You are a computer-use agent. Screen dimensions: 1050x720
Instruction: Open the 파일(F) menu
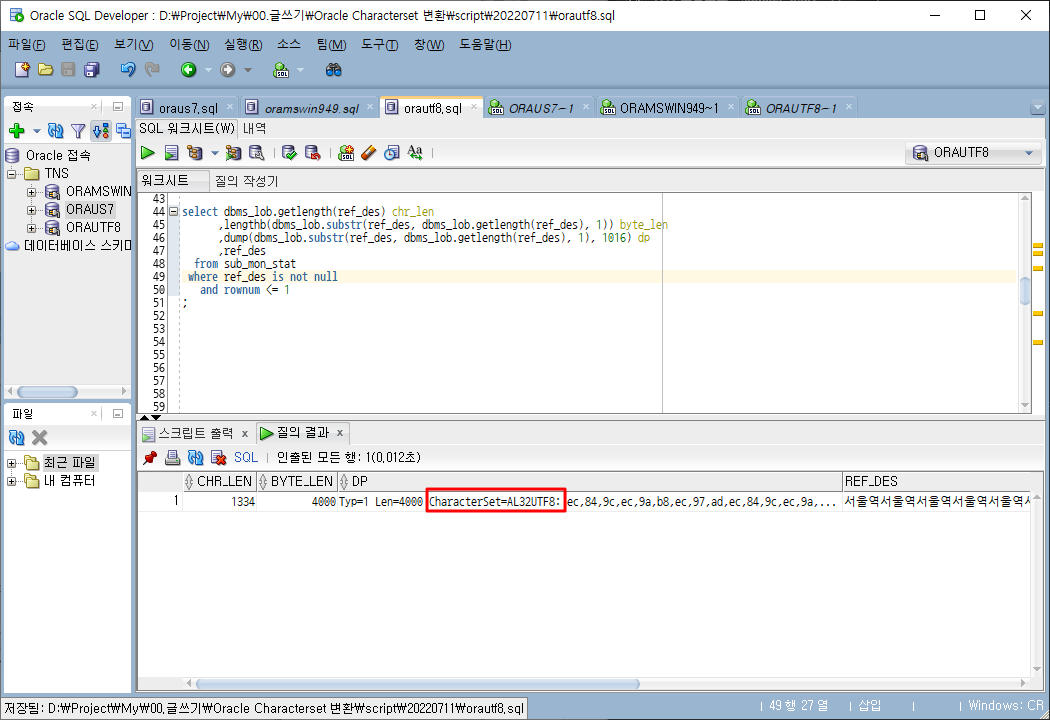[27, 45]
